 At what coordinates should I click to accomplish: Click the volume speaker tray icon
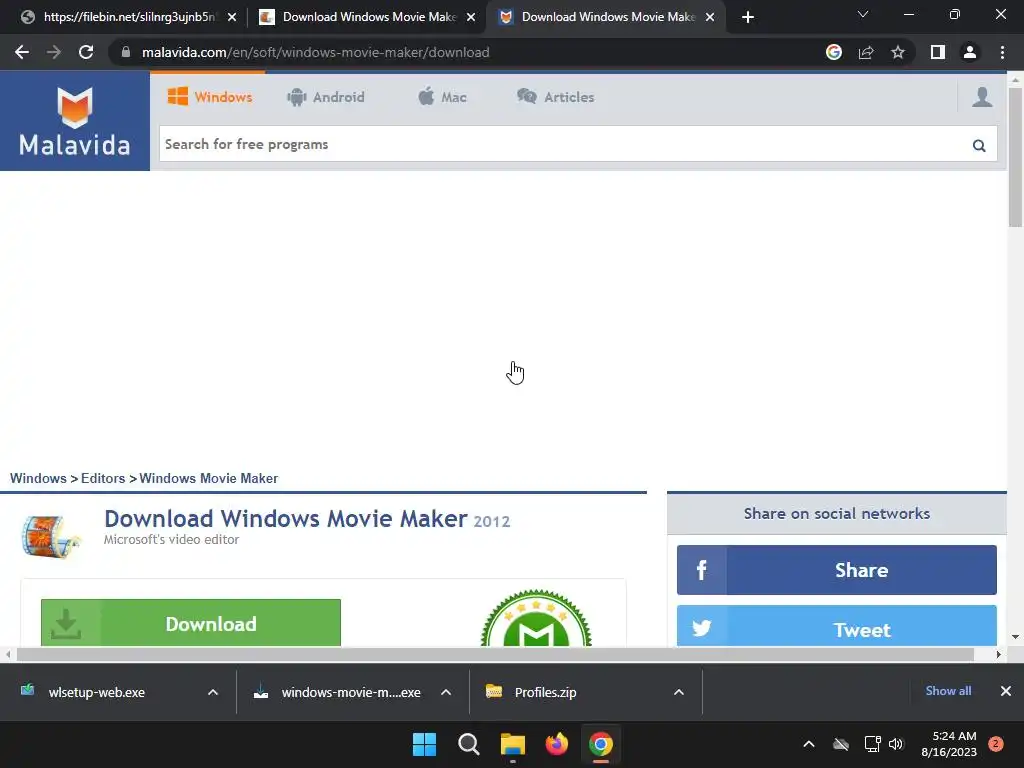896,744
